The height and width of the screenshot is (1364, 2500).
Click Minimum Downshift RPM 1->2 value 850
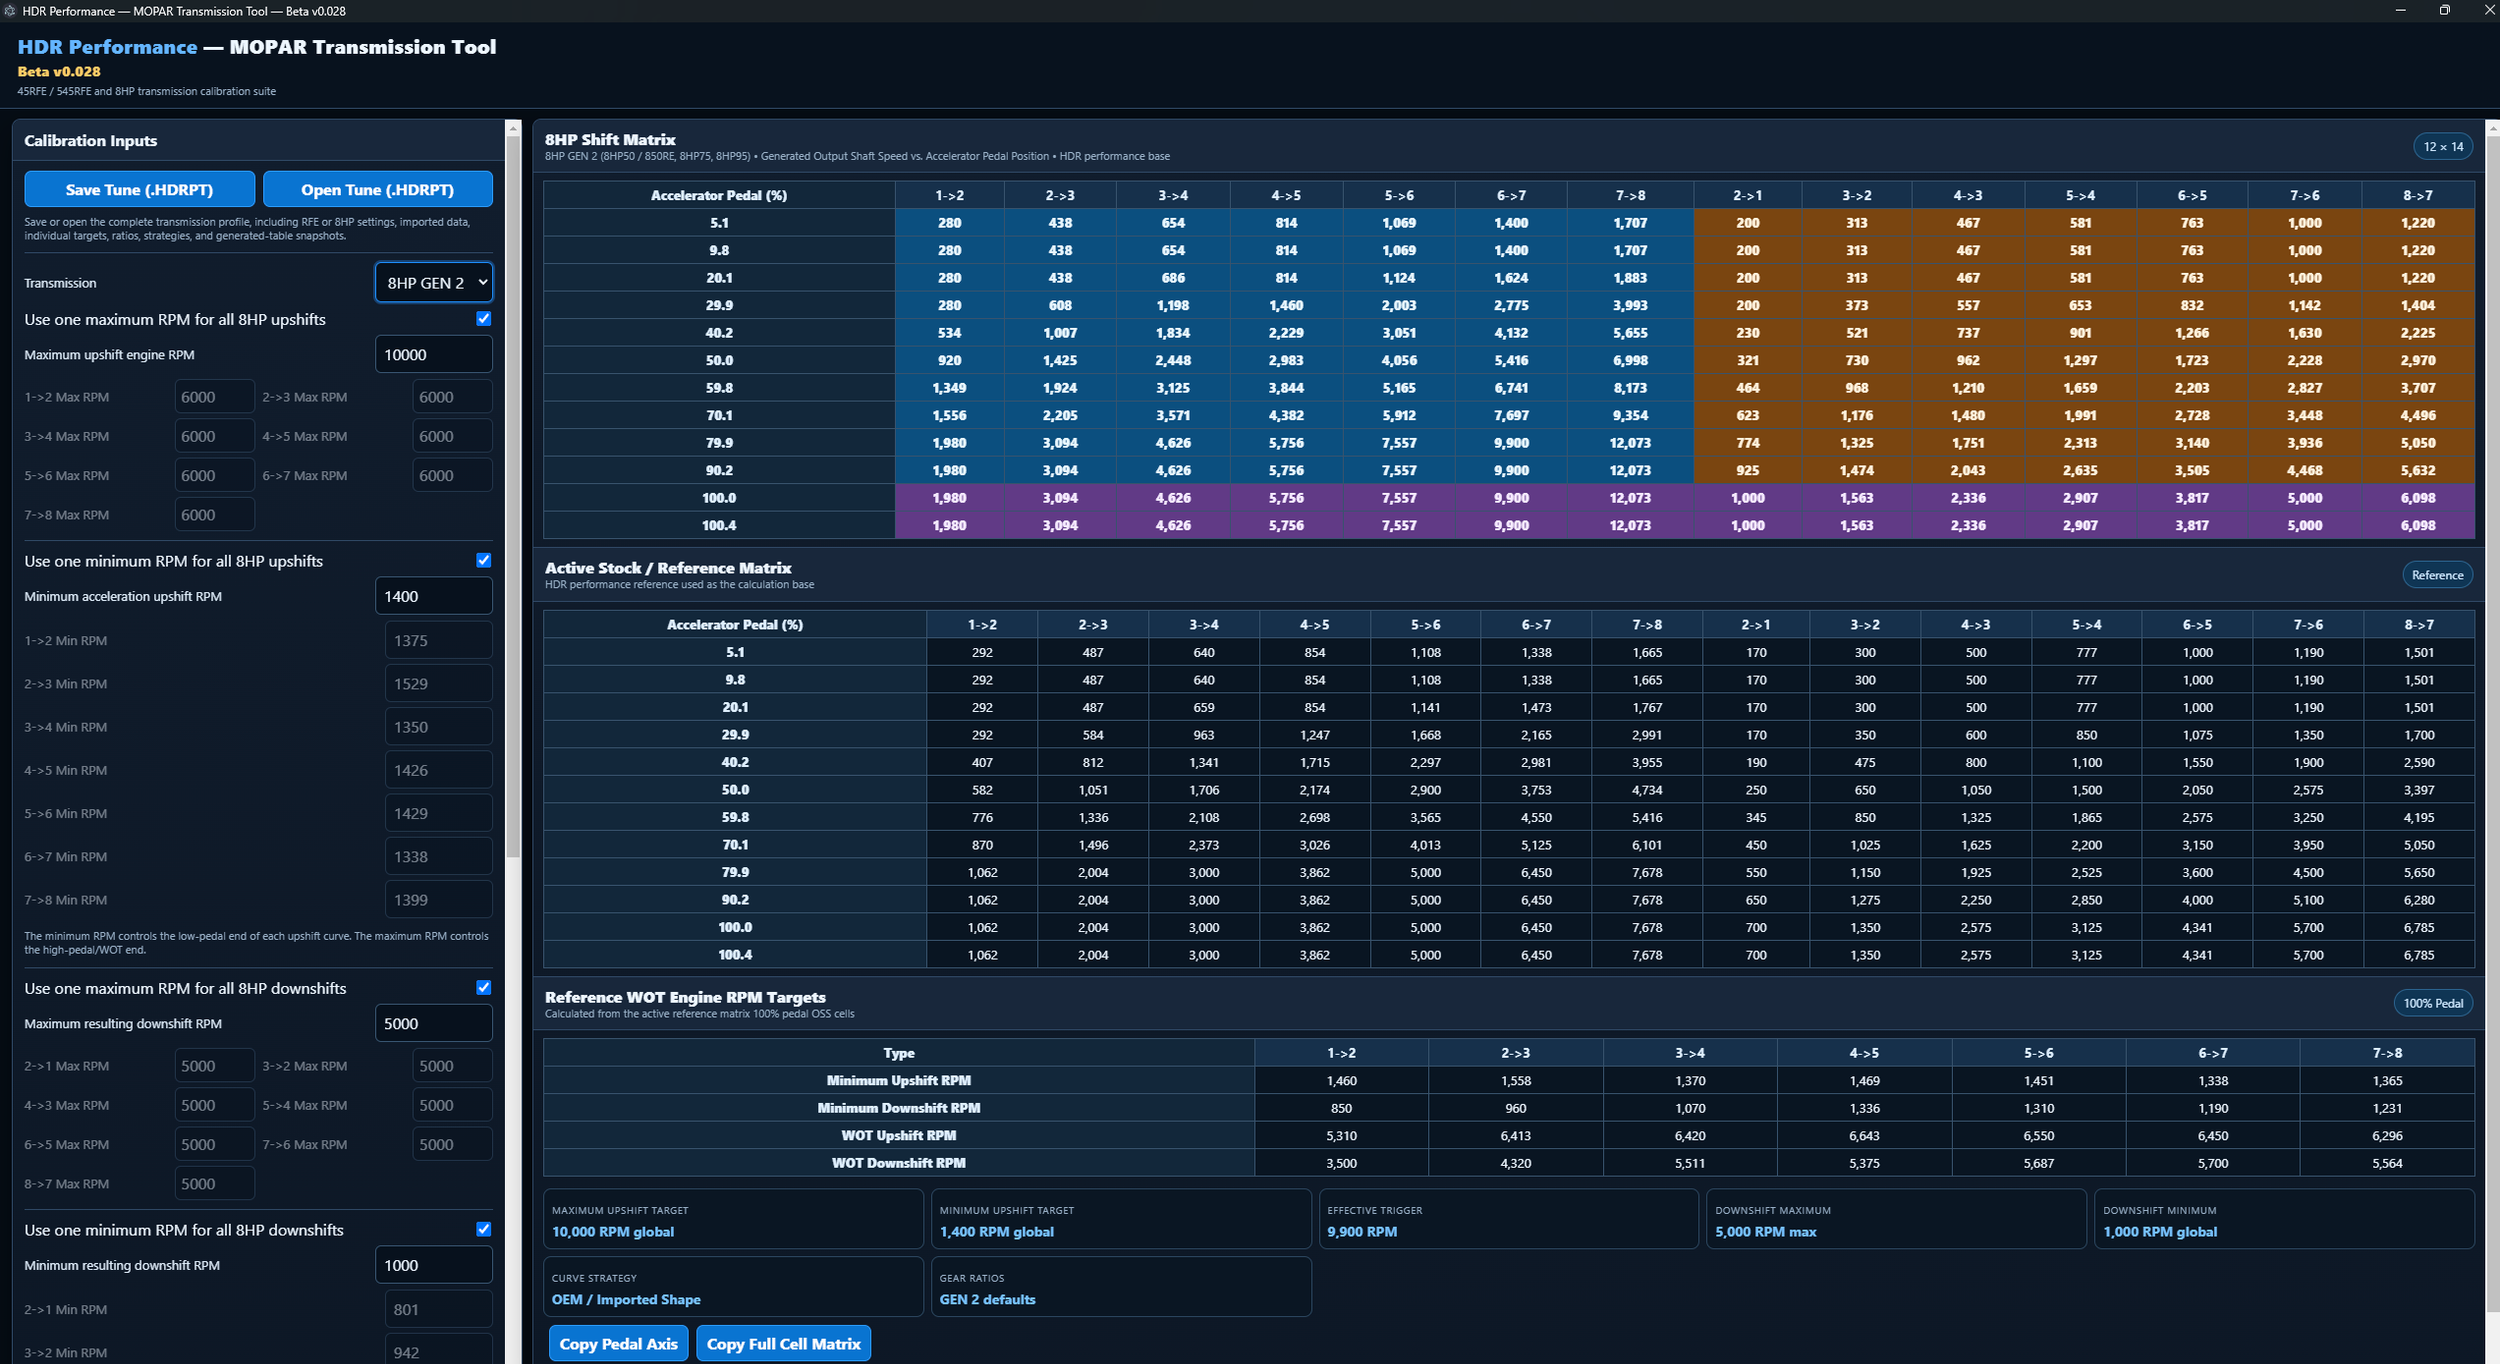1341,1108
